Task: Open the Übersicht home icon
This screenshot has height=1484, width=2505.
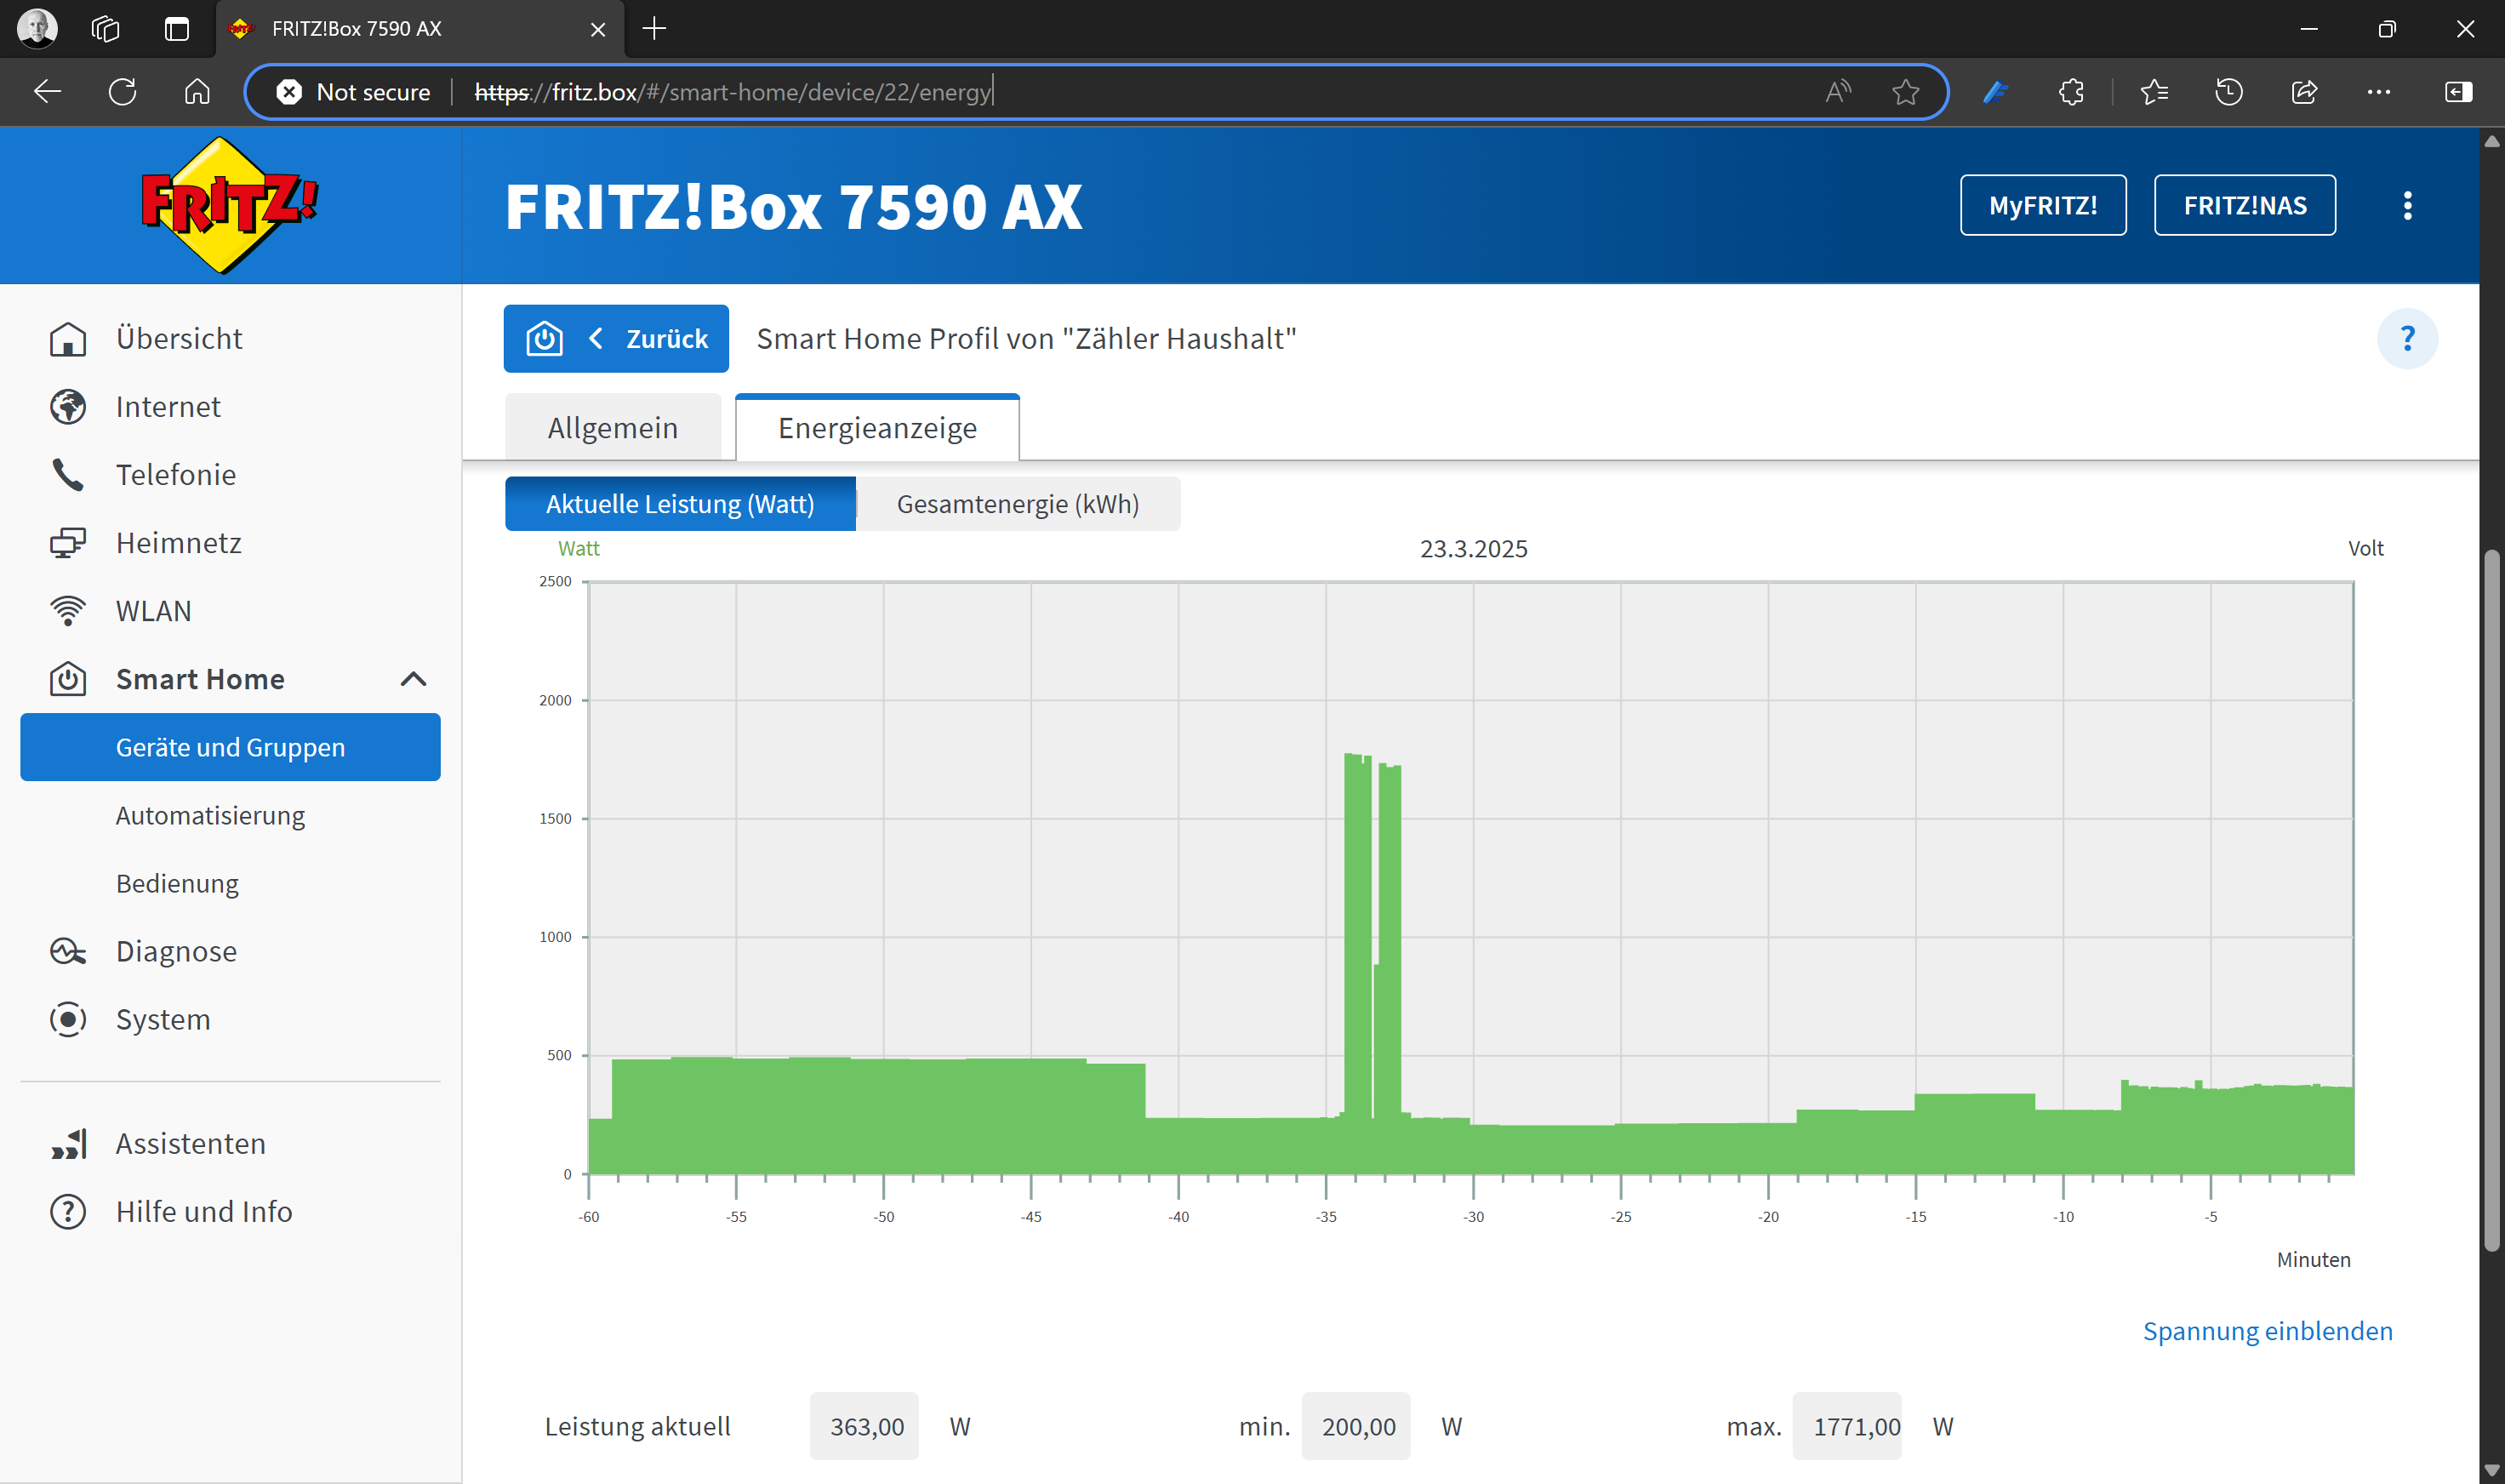Action: (67, 339)
